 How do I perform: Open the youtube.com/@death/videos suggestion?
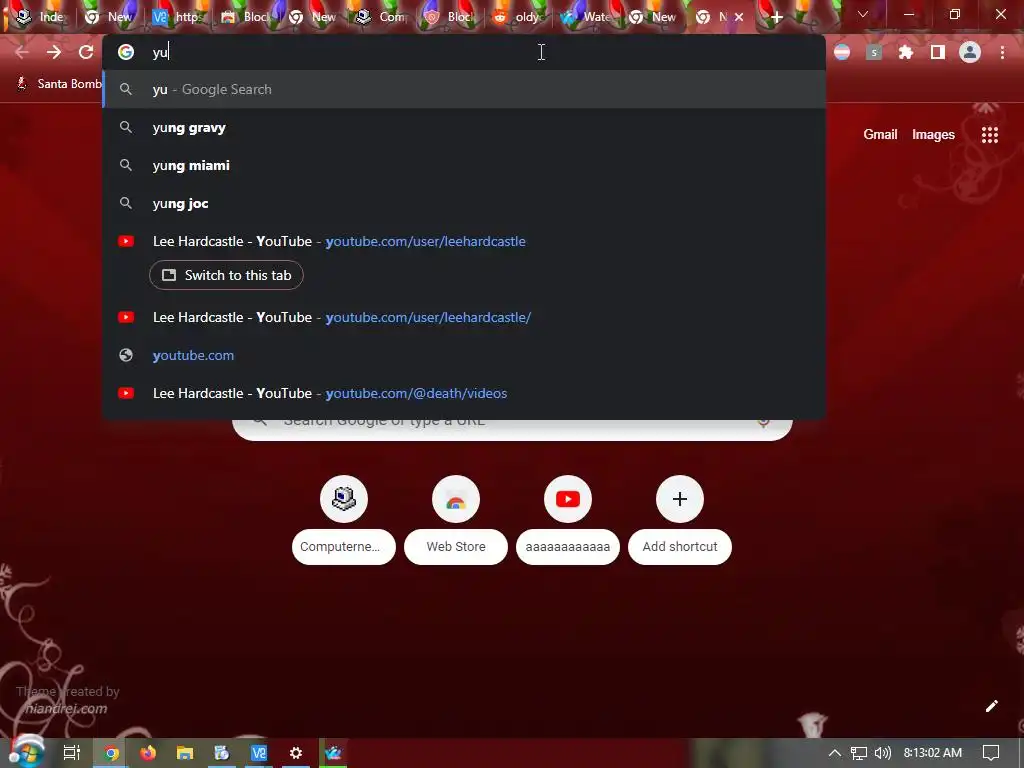coord(464,393)
